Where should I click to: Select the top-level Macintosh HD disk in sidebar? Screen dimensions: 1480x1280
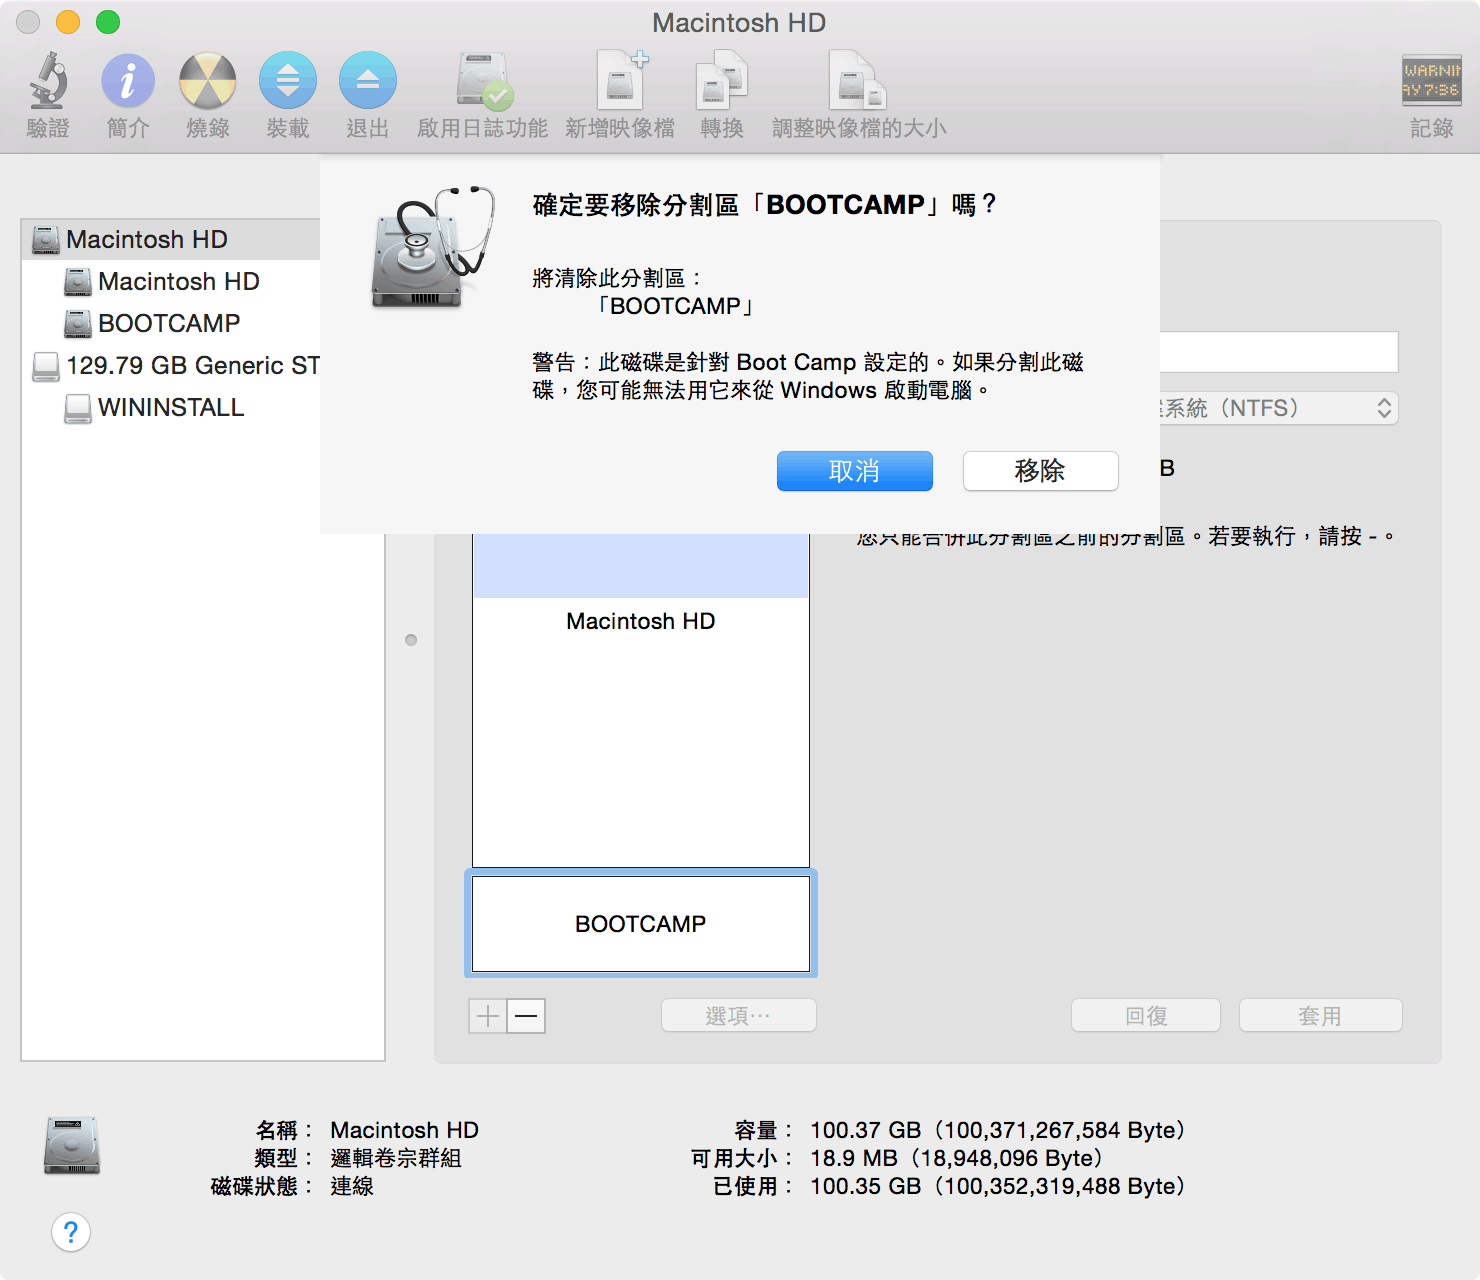[171, 240]
